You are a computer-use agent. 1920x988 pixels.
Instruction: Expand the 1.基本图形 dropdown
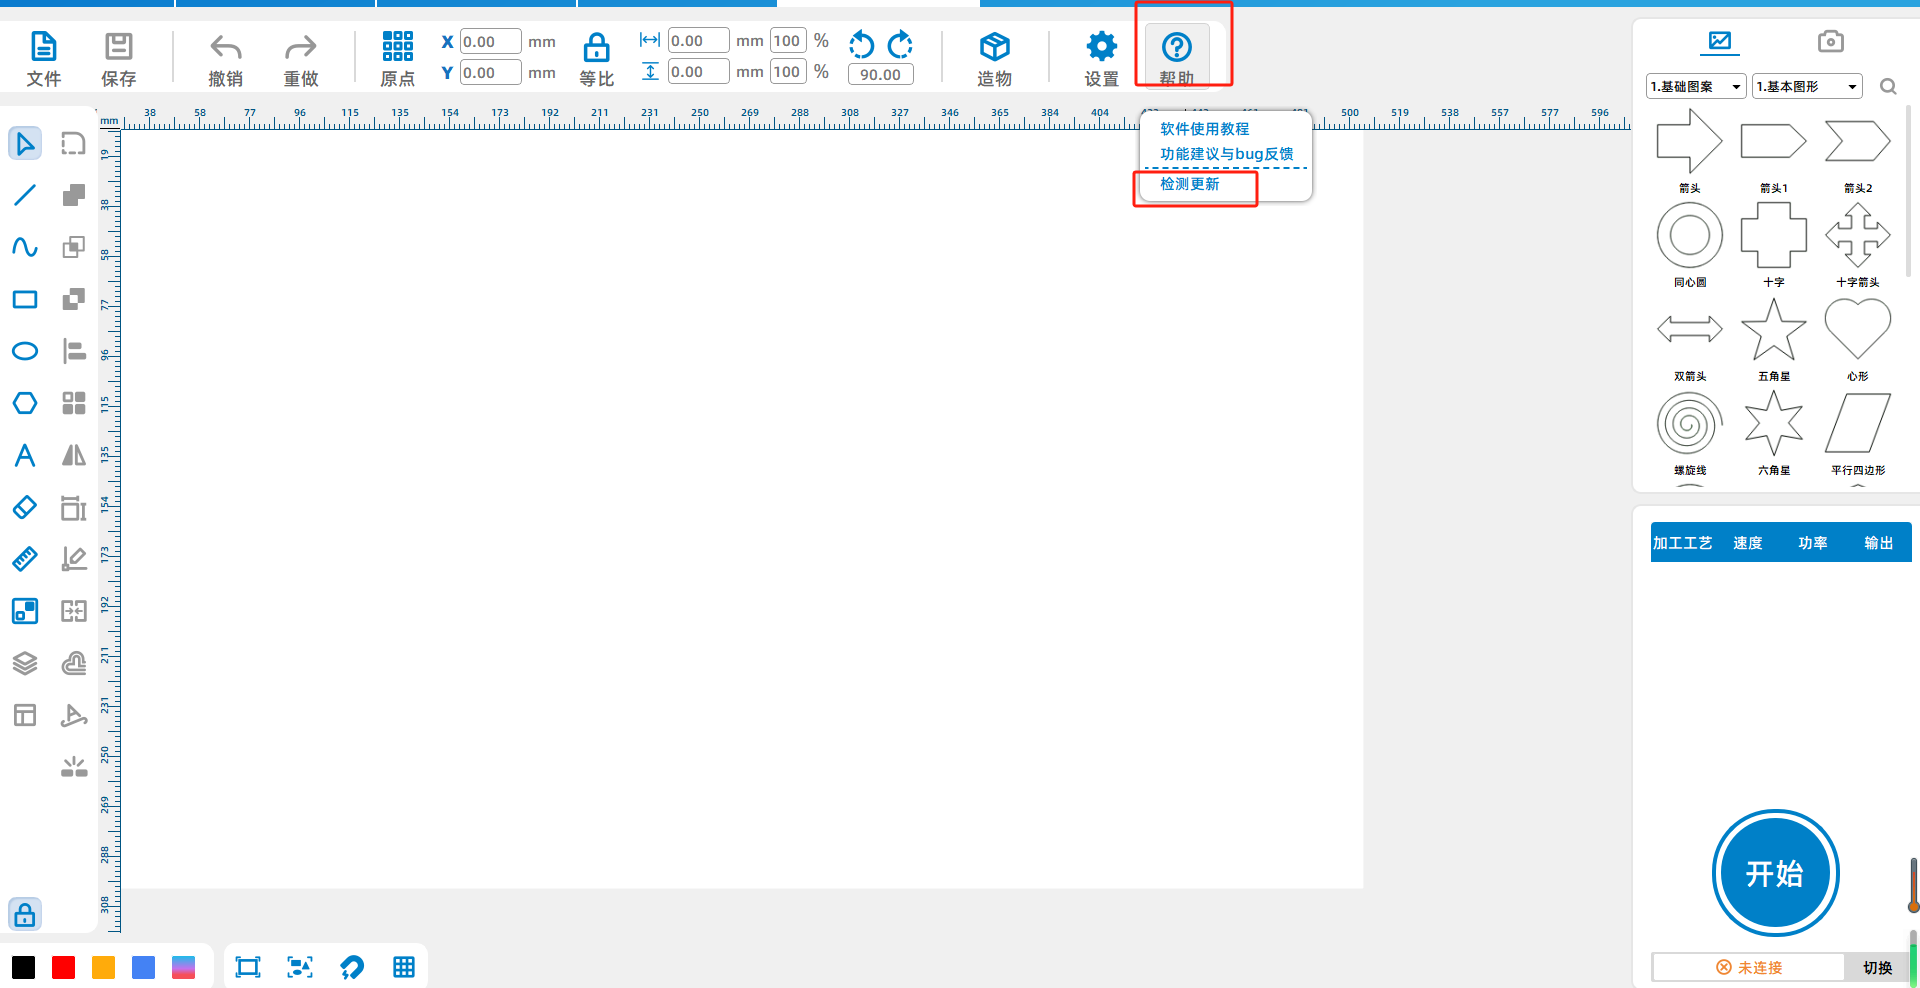tap(1807, 86)
